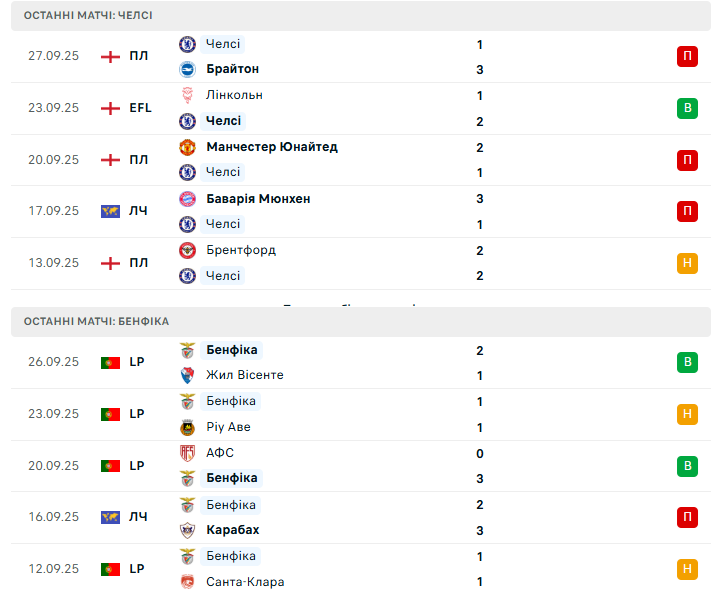Click Santa Clara crest icon

187,582
